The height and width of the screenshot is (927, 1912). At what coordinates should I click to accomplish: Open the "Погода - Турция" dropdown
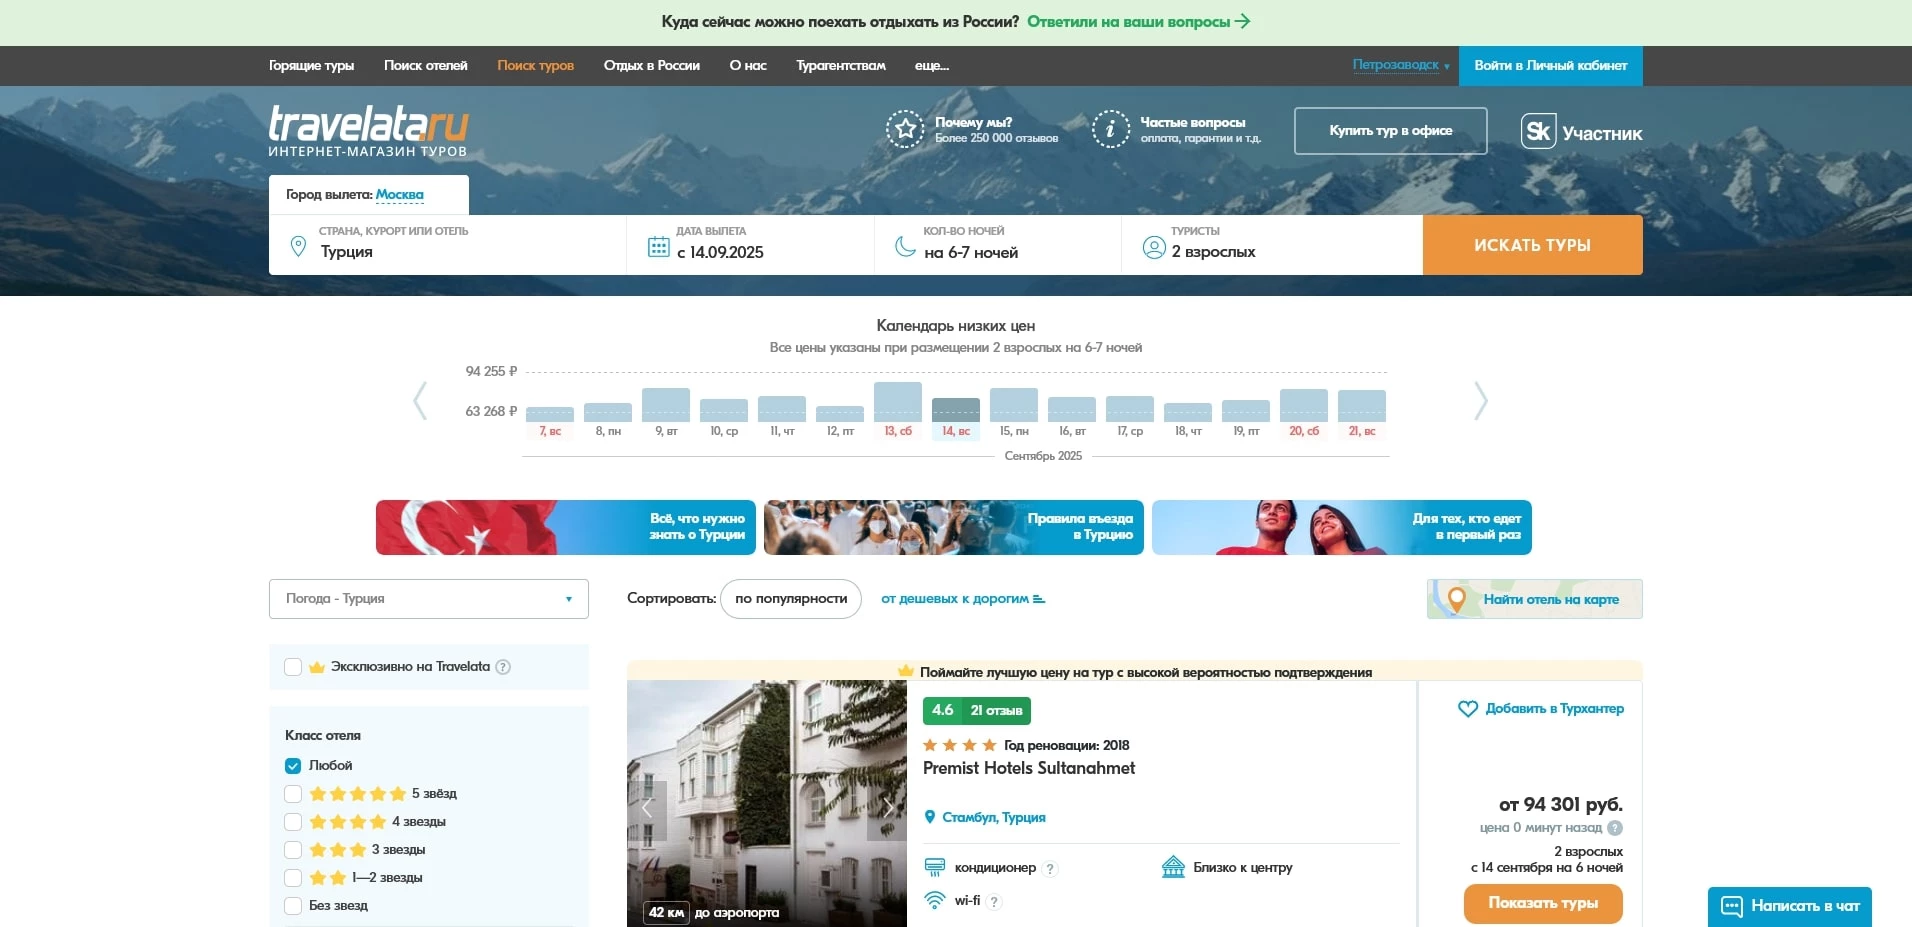click(x=428, y=599)
